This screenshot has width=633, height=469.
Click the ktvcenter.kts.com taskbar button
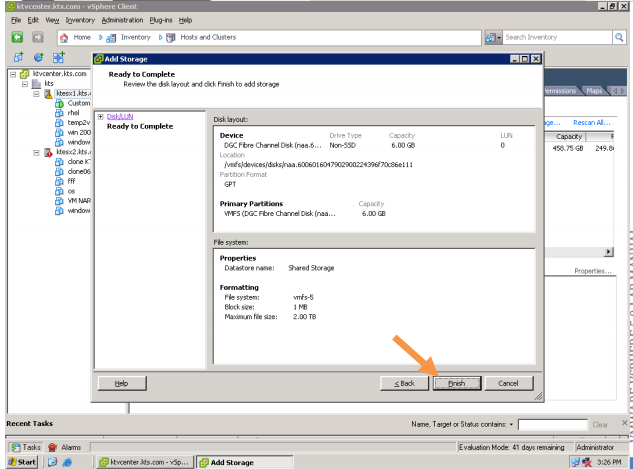point(144,462)
